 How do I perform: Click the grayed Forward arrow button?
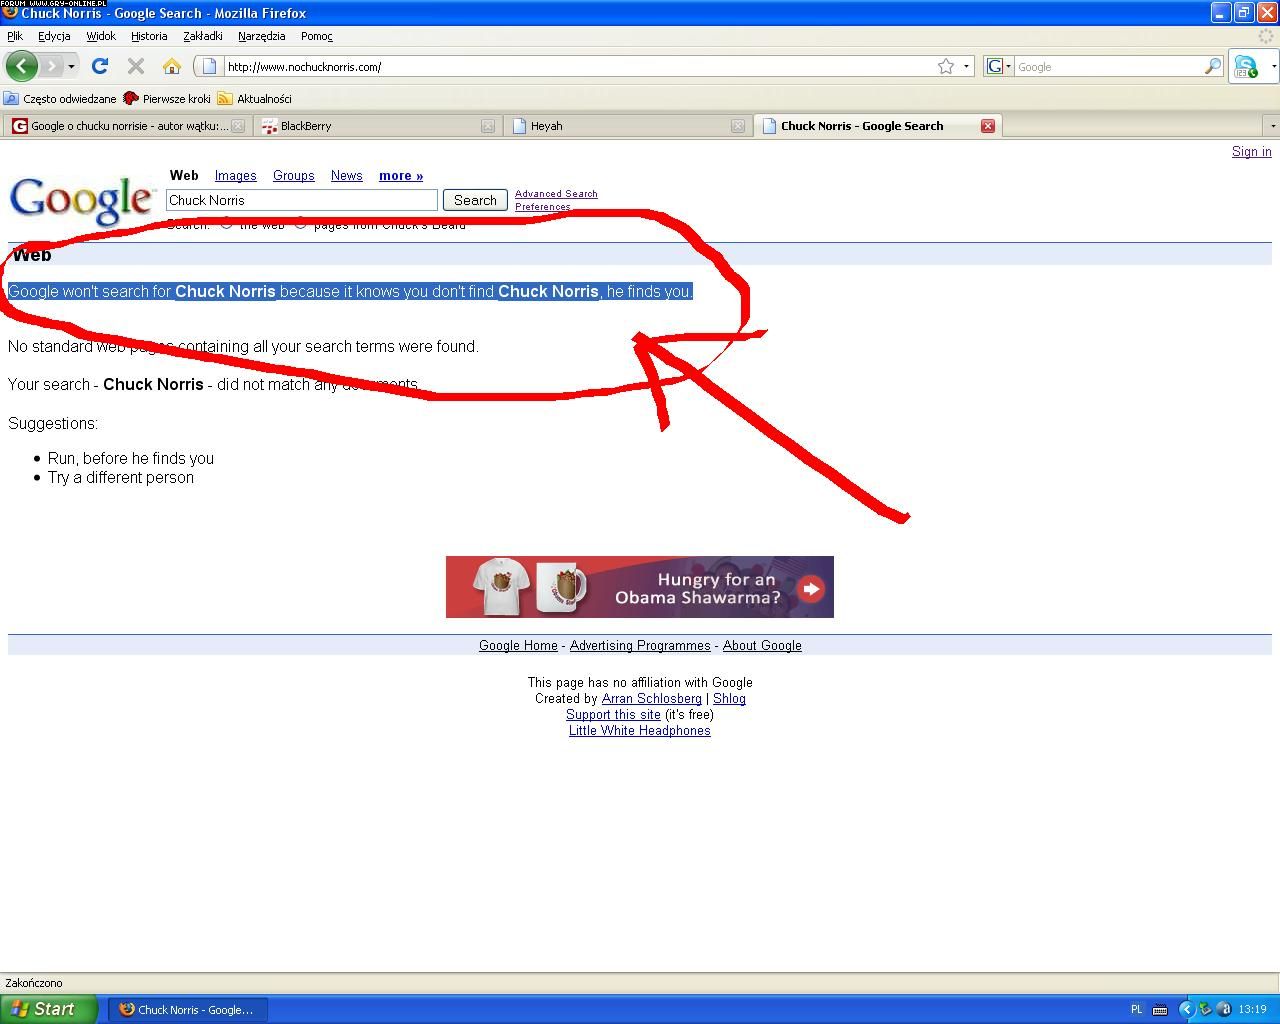(51, 66)
